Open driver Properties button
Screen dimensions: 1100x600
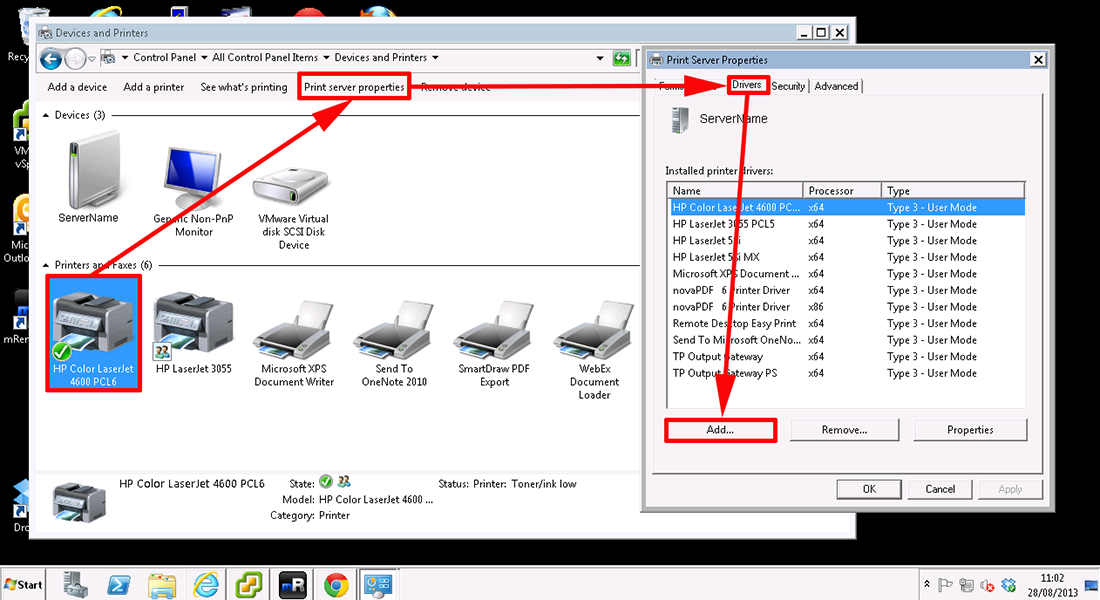(x=970, y=430)
